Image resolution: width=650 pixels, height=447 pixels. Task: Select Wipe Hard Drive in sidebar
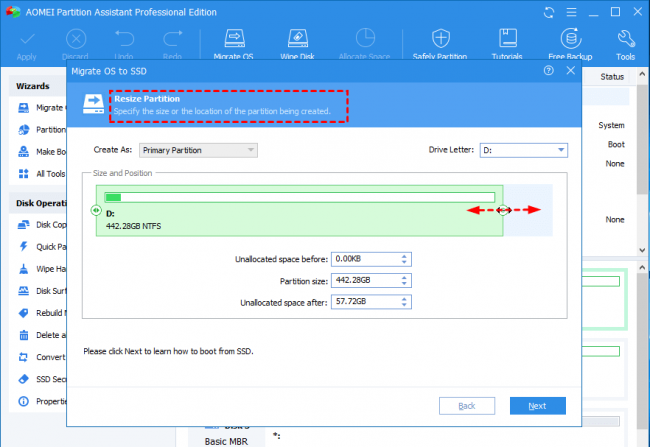(x=42, y=269)
